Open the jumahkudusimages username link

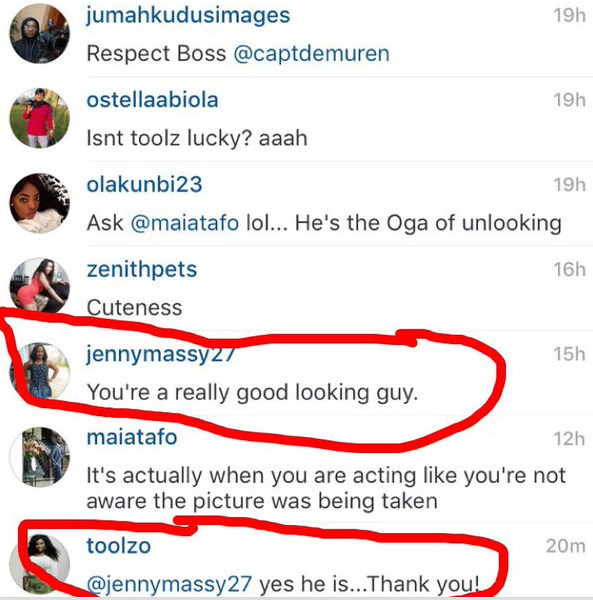tap(188, 16)
